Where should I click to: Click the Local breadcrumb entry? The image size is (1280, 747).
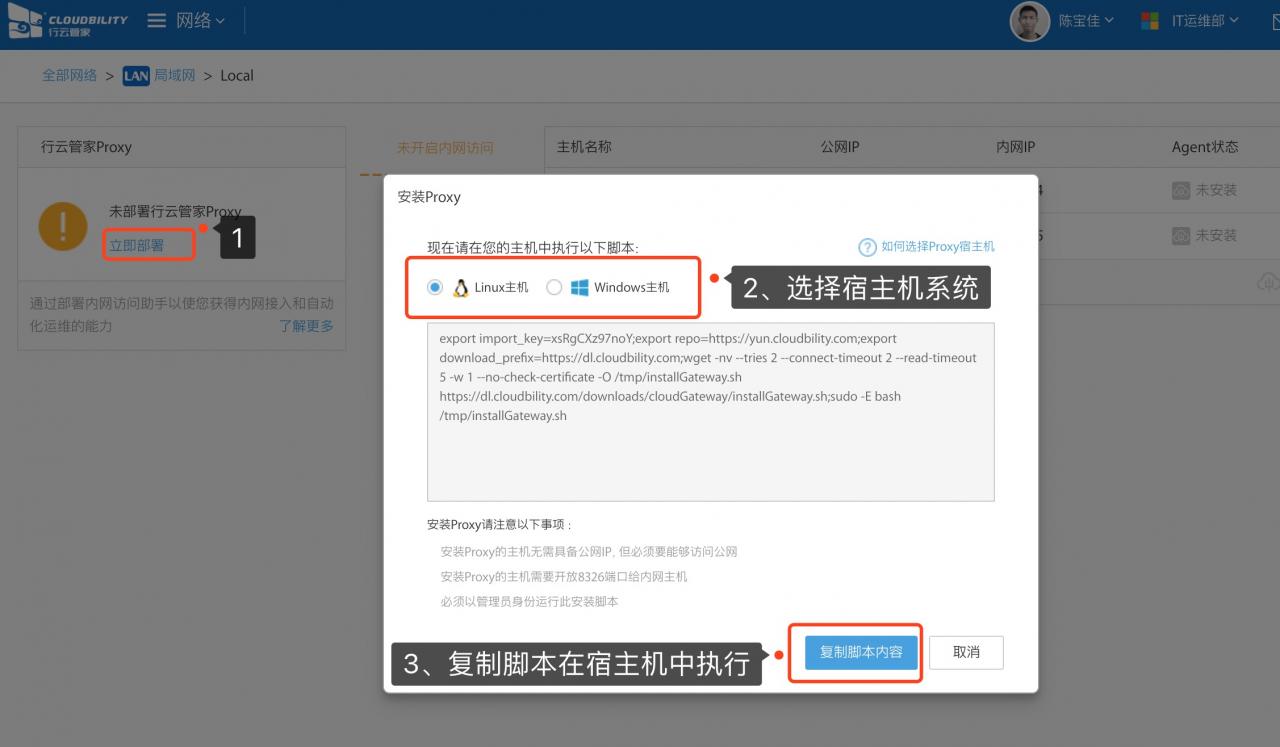(237, 75)
